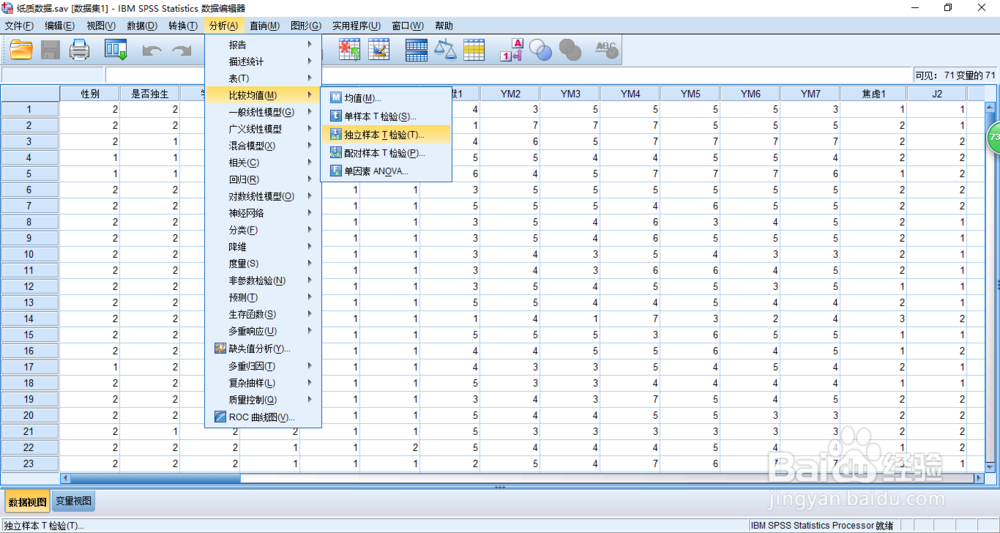The width and height of the screenshot is (1000, 533).
Task: Click the cell editor input bar
Action: [x=508, y=75]
